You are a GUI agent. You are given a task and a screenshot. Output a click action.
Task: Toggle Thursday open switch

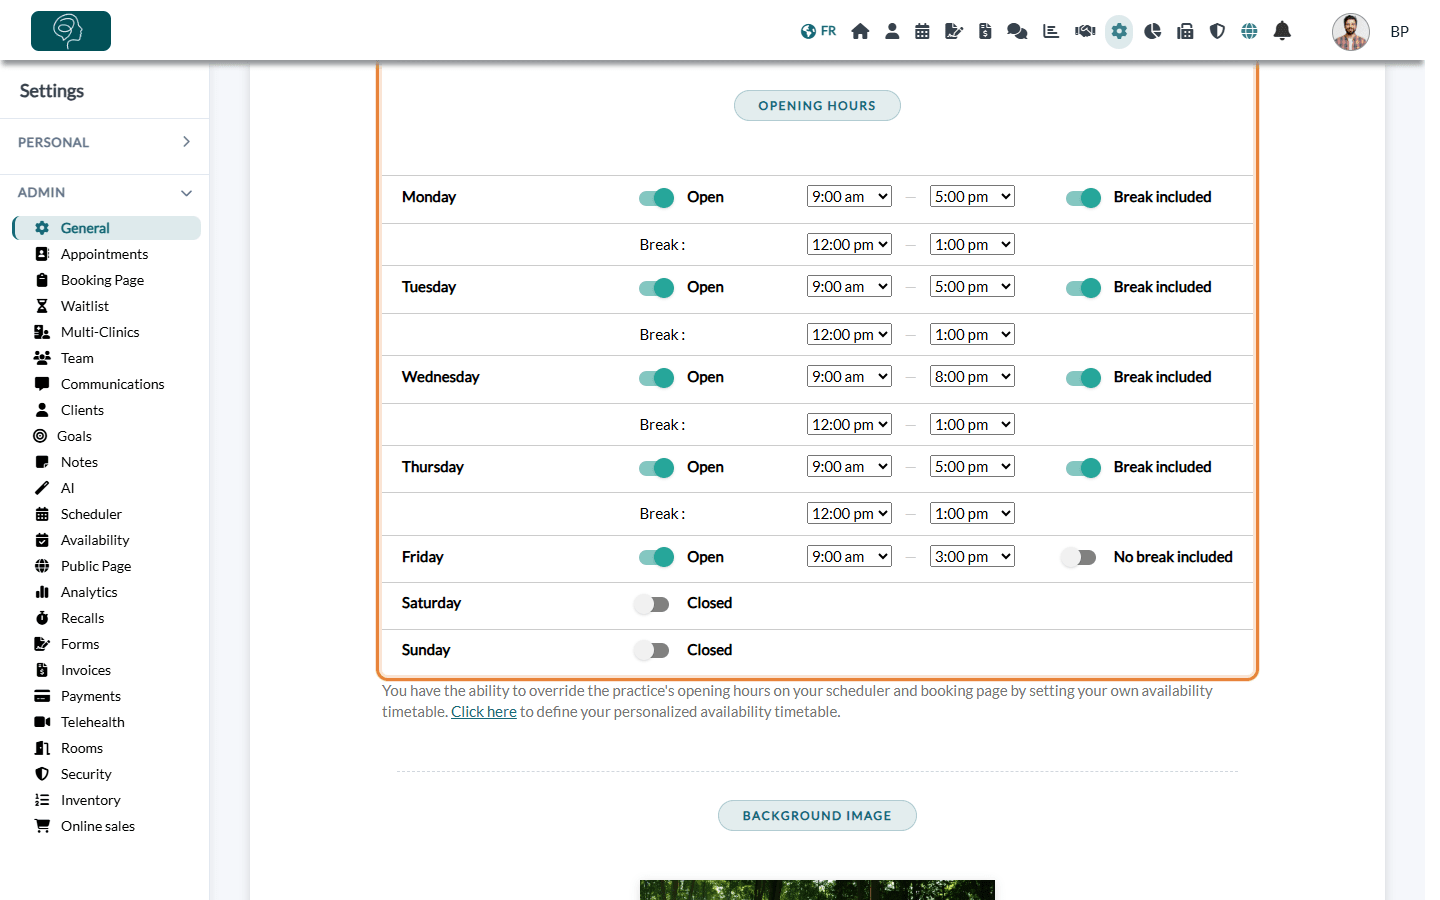656,468
